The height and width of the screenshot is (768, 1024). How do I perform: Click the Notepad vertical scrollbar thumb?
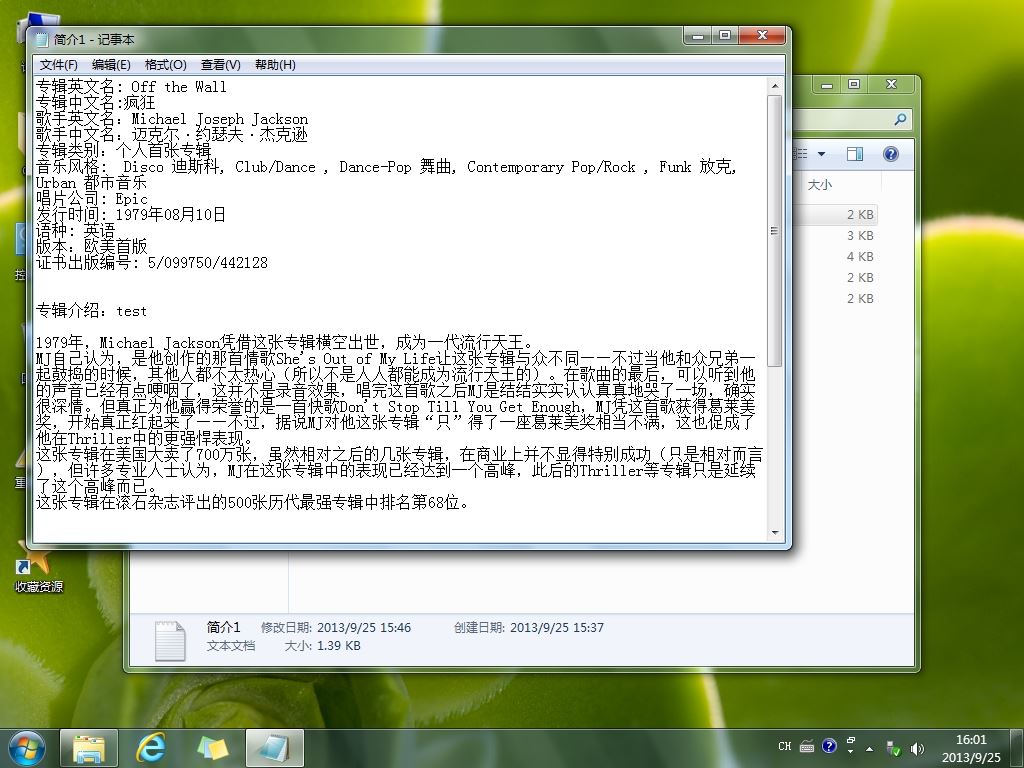click(x=775, y=231)
